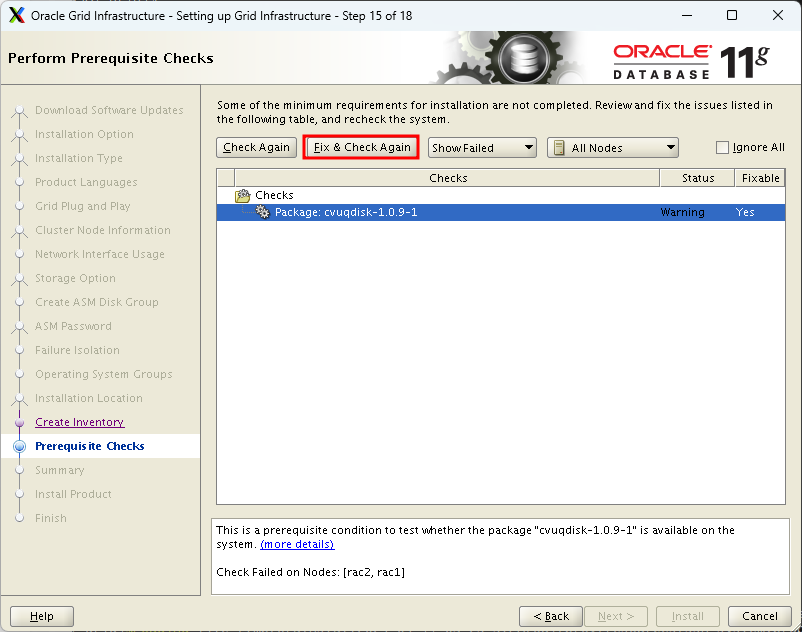This screenshot has width=802, height=632.
Task: Click the Checks column header
Action: tap(448, 178)
